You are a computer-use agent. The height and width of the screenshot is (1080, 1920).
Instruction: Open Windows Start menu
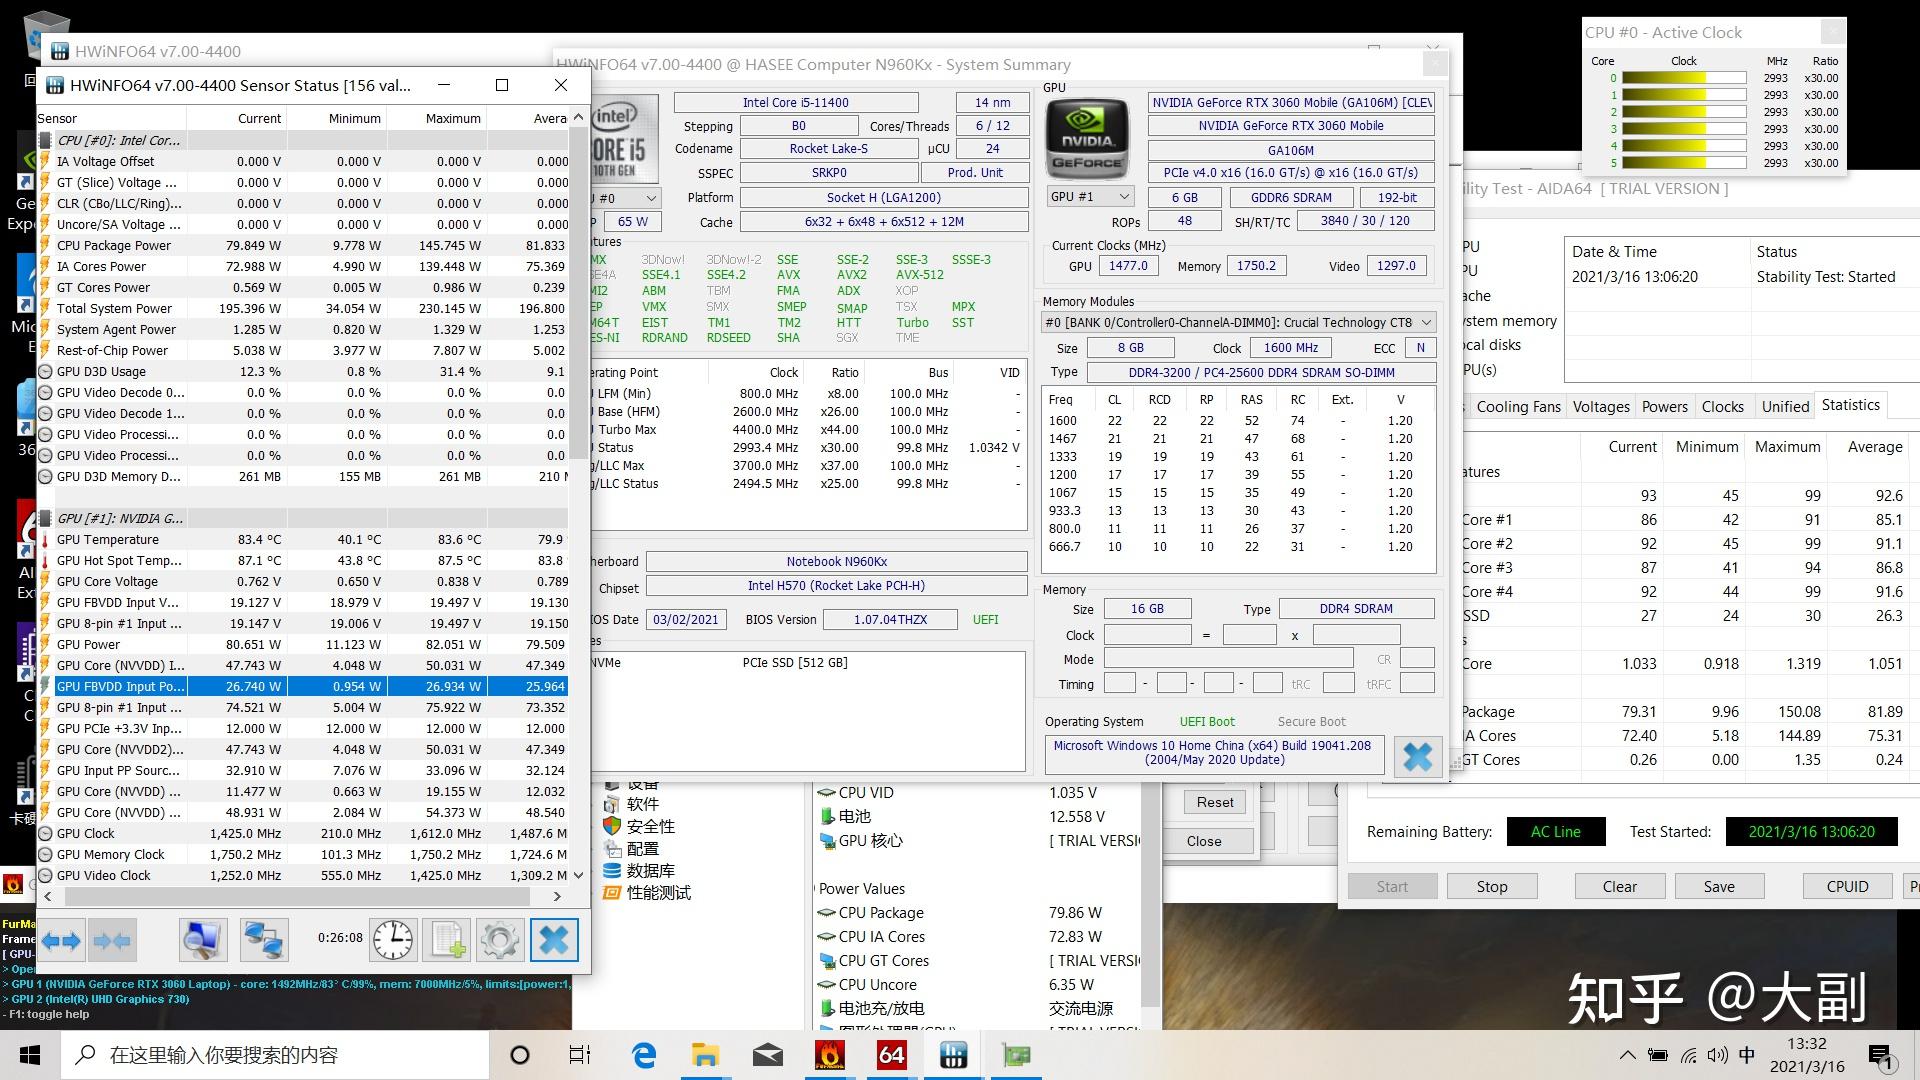click(x=29, y=1055)
